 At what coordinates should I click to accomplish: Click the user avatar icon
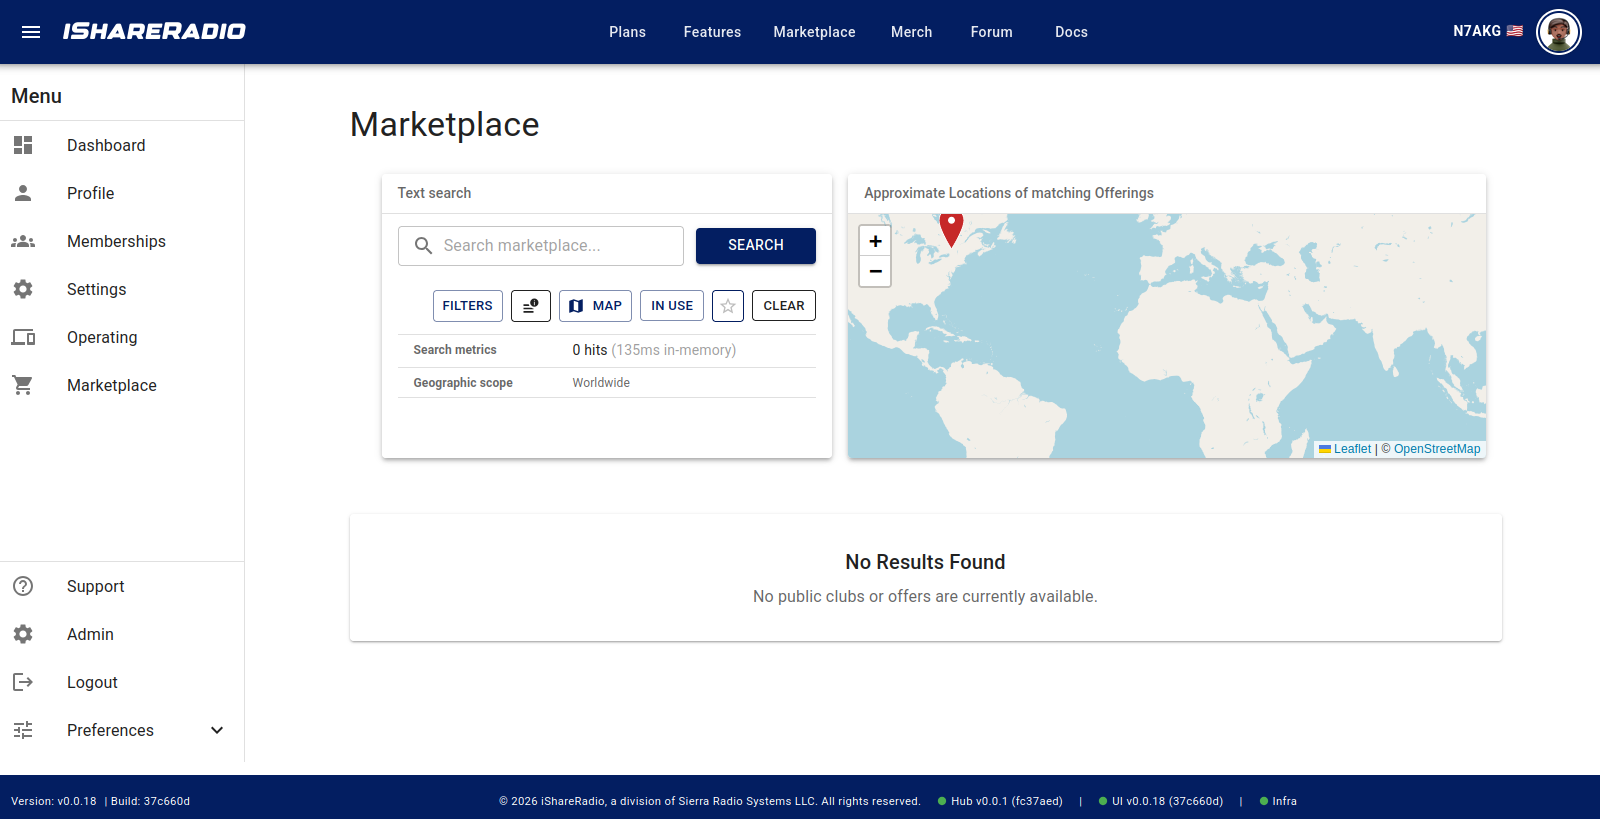click(1558, 32)
